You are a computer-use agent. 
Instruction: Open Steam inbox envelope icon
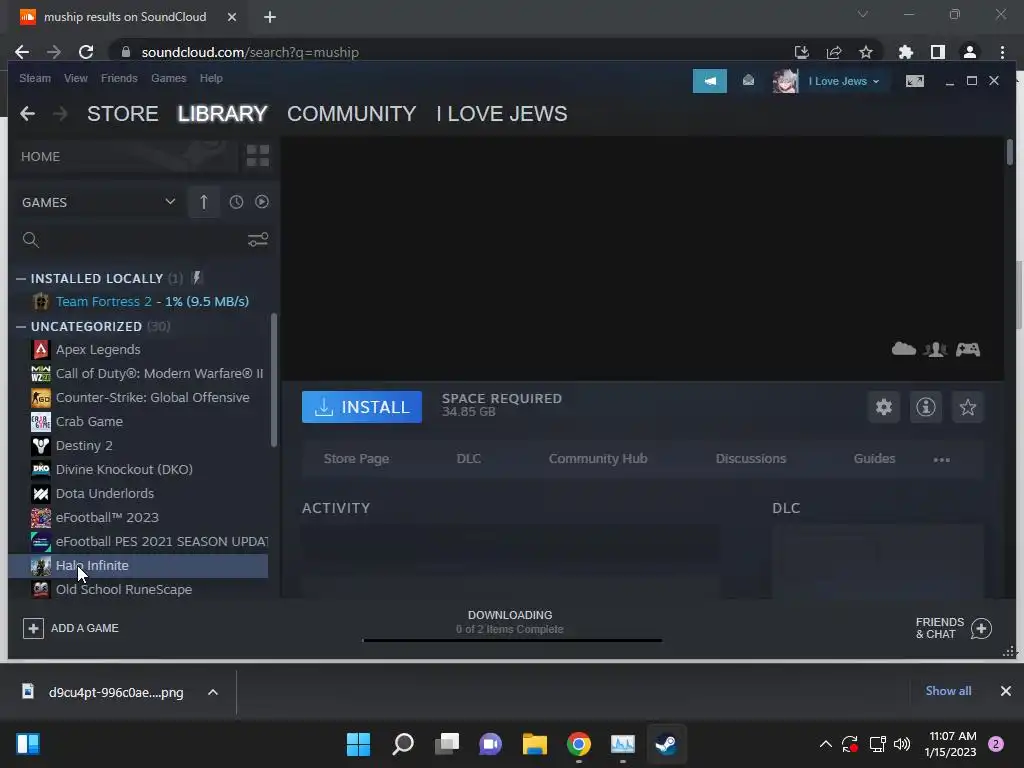pyautogui.click(x=748, y=80)
